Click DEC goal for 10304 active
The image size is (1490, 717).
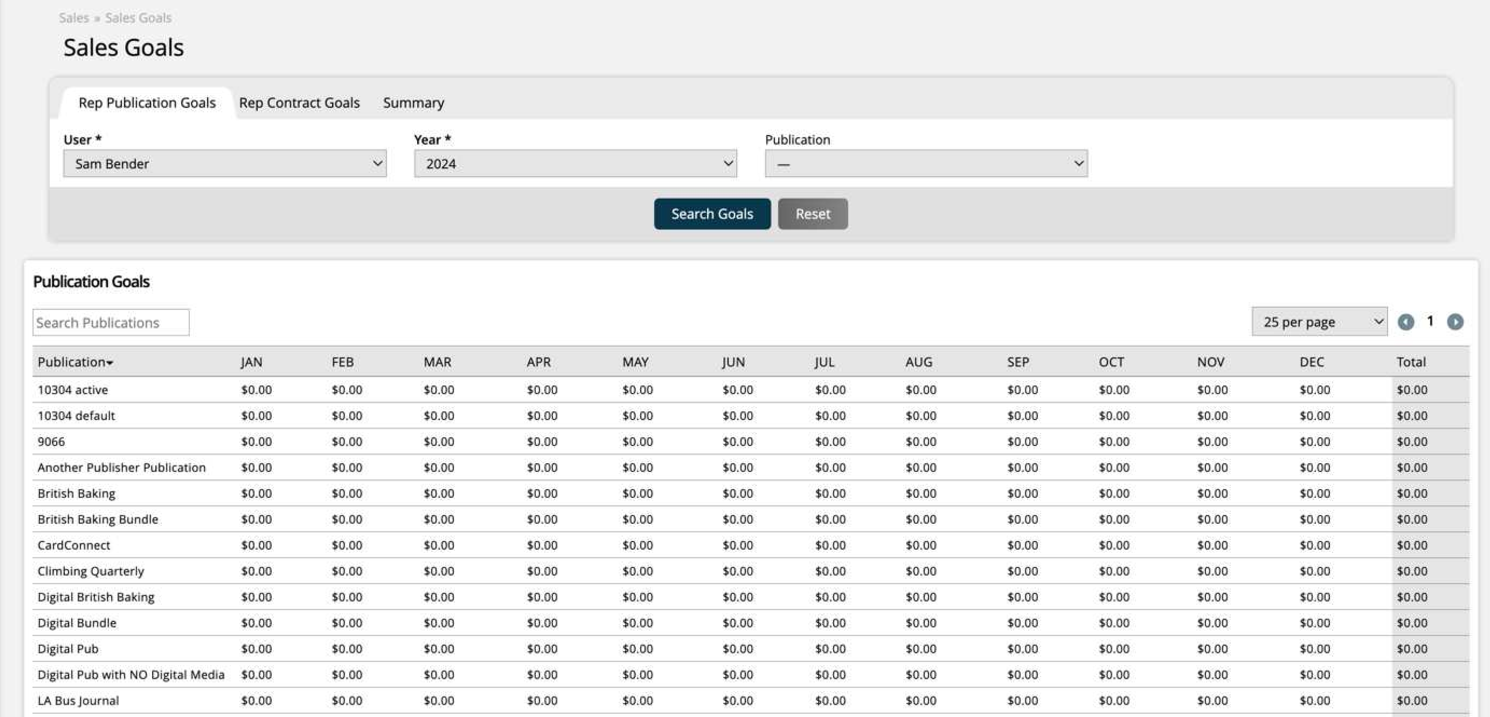pos(1314,389)
